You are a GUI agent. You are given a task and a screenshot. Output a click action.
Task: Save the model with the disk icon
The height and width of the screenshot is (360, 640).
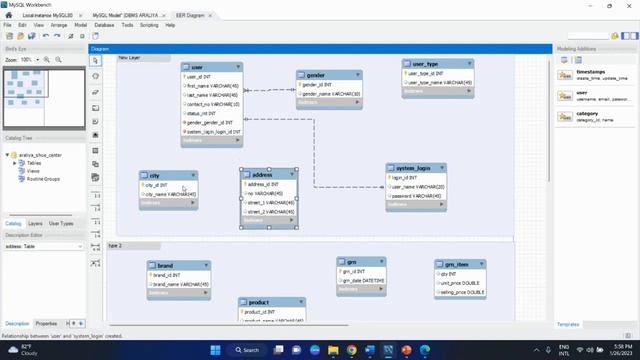click(x=31, y=36)
